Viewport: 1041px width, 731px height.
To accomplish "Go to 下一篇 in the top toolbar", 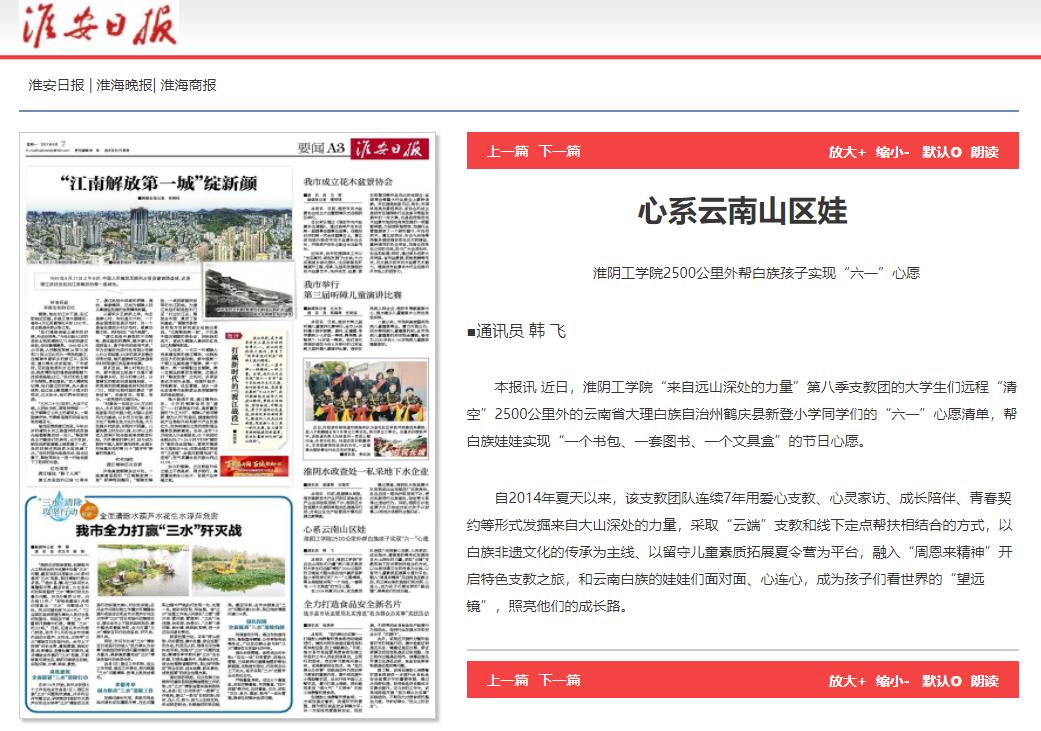I will pyautogui.click(x=559, y=152).
